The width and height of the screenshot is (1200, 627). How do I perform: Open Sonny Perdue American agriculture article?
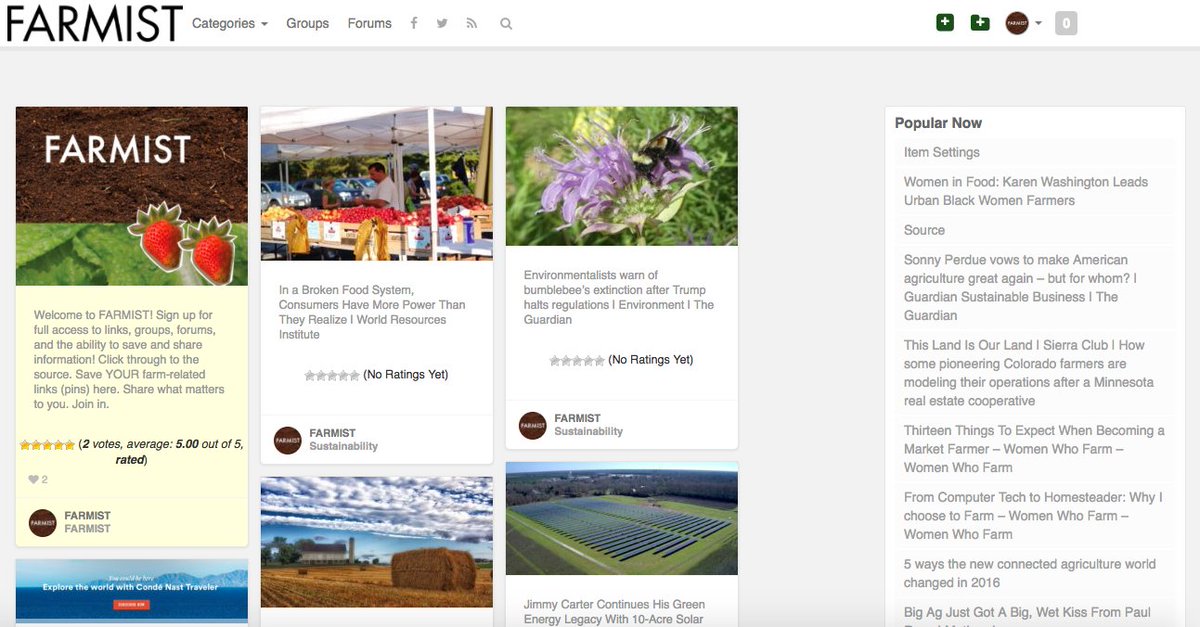[1020, 287]
